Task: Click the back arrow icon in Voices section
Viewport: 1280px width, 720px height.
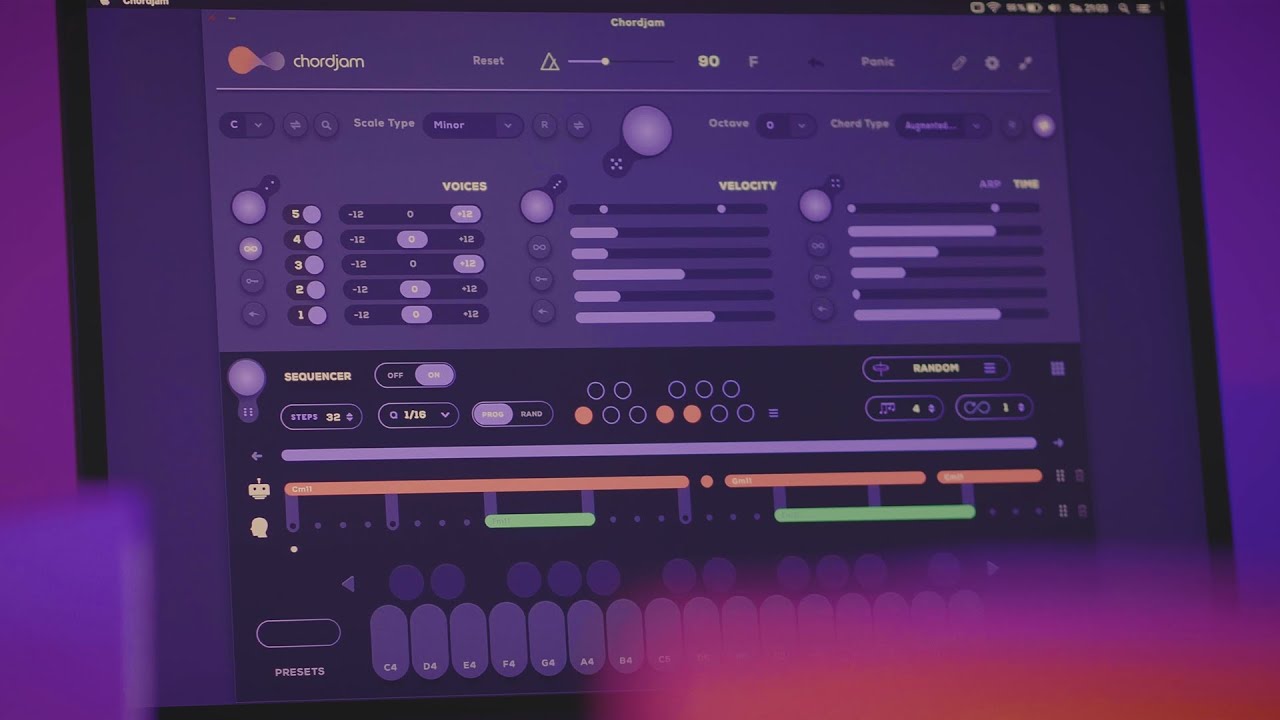Action: click(254, 315)
